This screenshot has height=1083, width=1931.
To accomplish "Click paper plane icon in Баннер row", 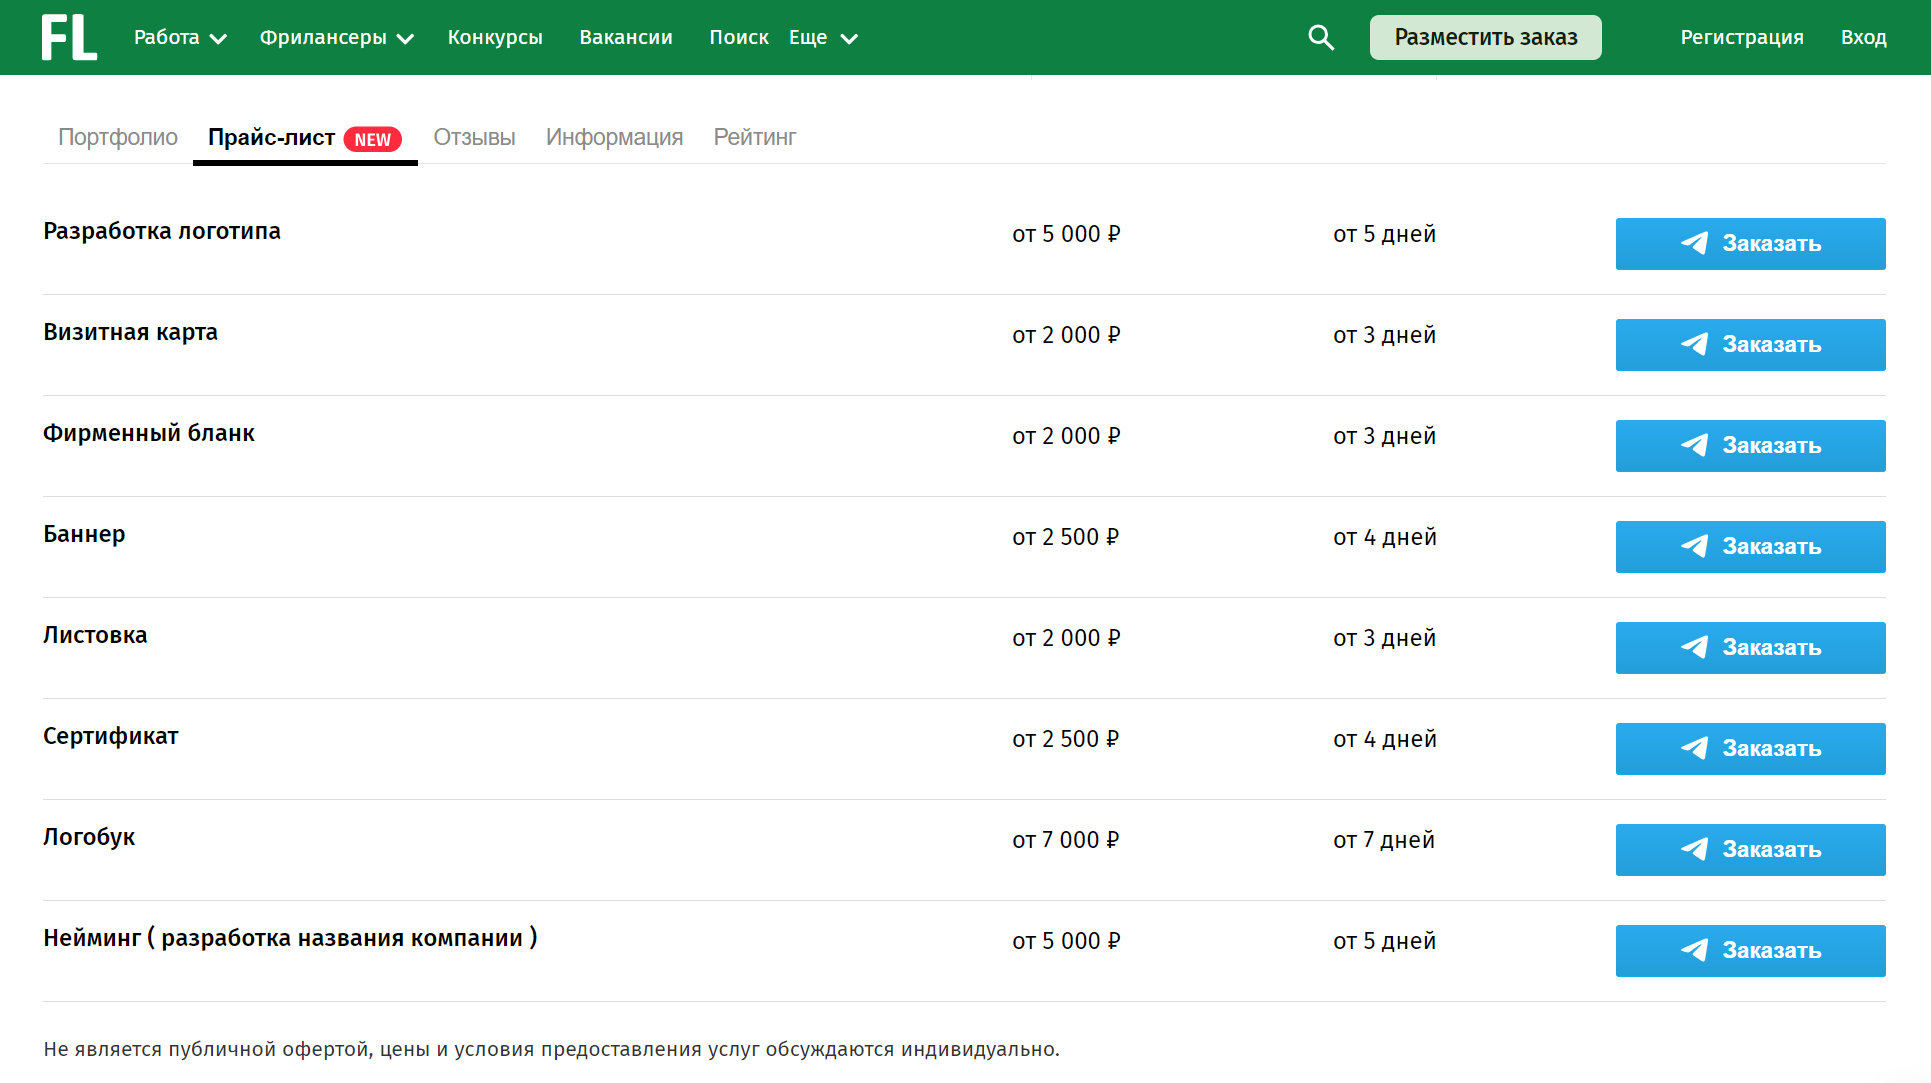I will (1694, 546).
